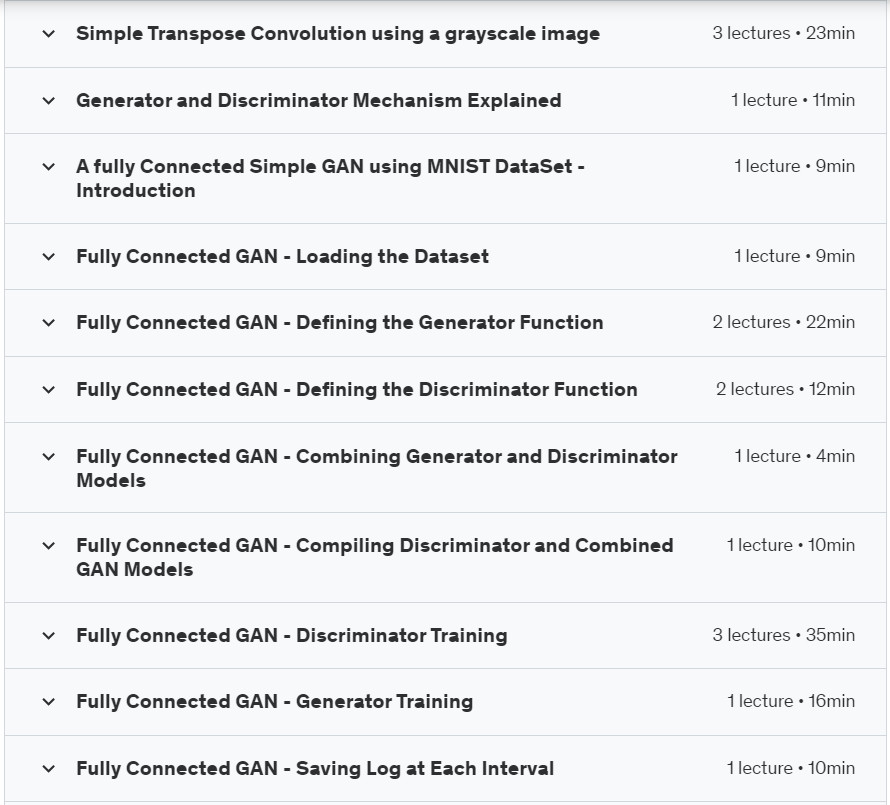Expand the Loading the Dataset chevron
Image resolution: width=890 pixels, height=805 pixels.
(x=49, y=257)
